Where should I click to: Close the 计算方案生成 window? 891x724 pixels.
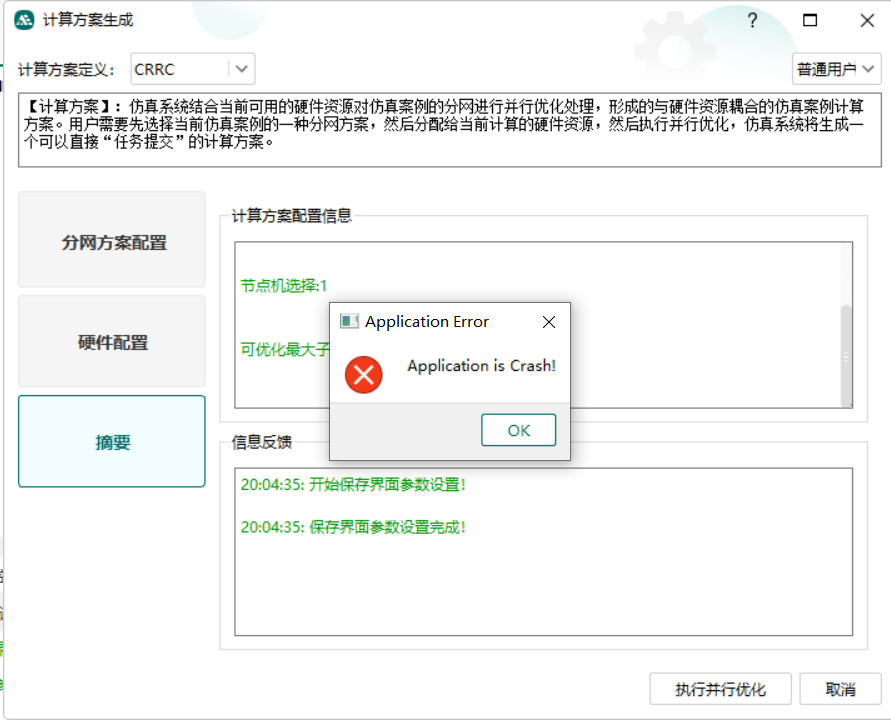(x=866, y=20)
